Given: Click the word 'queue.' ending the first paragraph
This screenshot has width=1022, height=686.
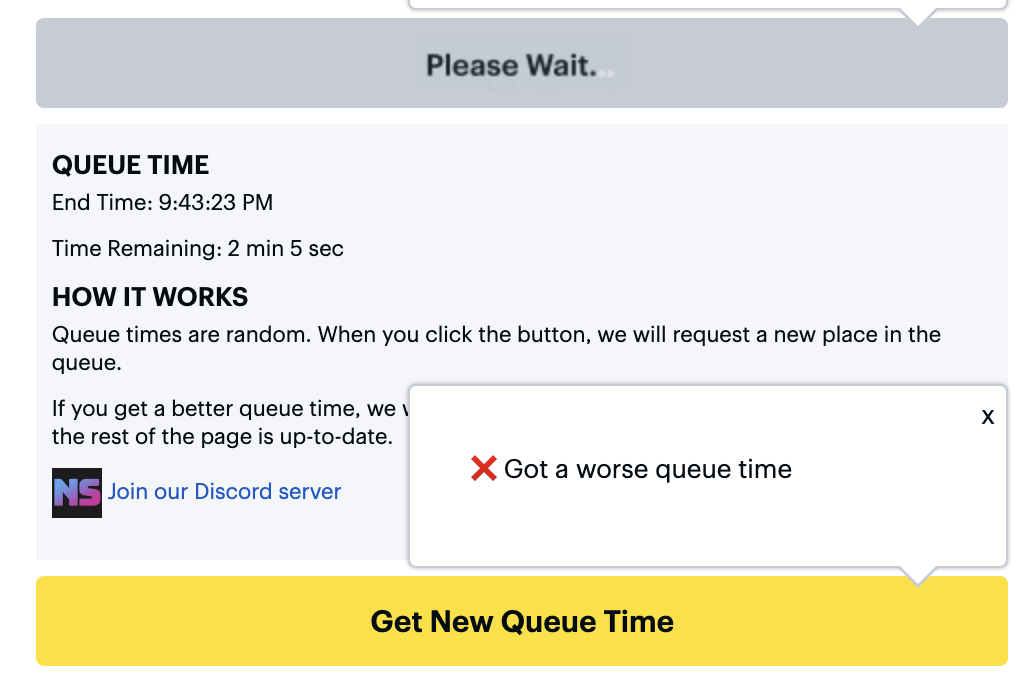Looking at the screenshot, I should pyautogui.click(x=87, y=363).
